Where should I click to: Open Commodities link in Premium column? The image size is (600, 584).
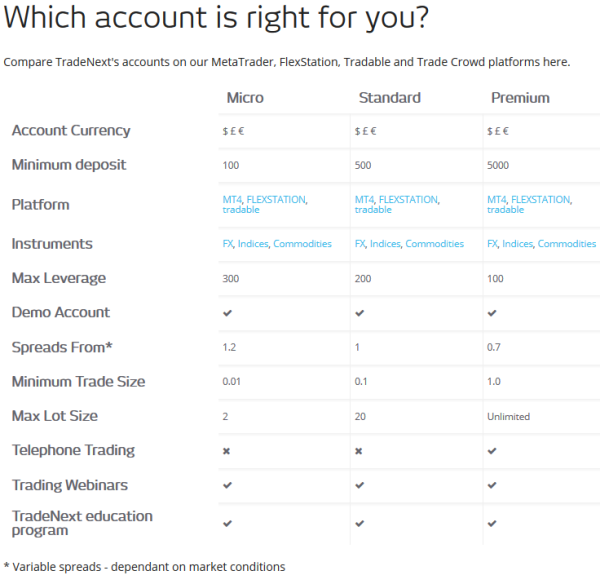[567, 244]
